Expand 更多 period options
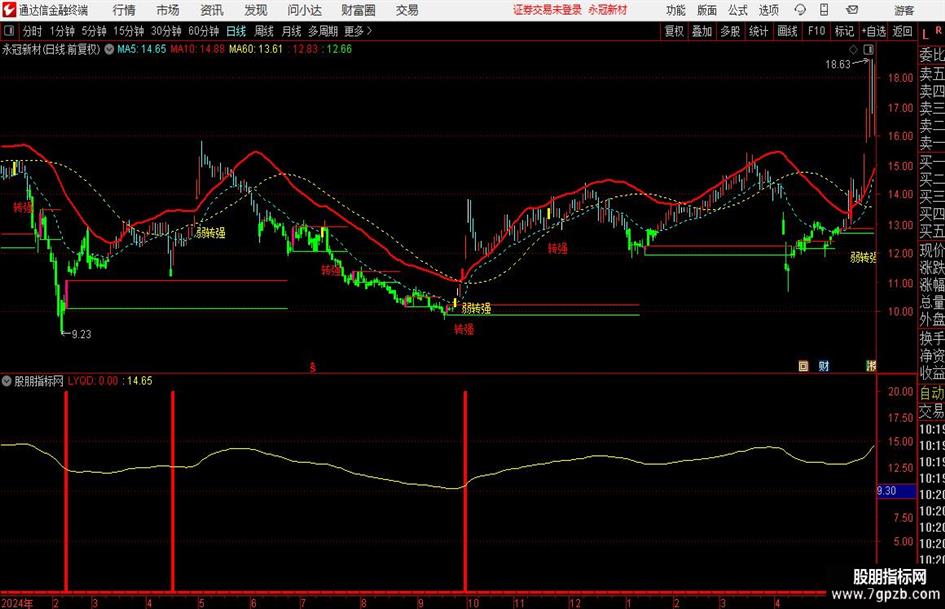 (359, 31)
